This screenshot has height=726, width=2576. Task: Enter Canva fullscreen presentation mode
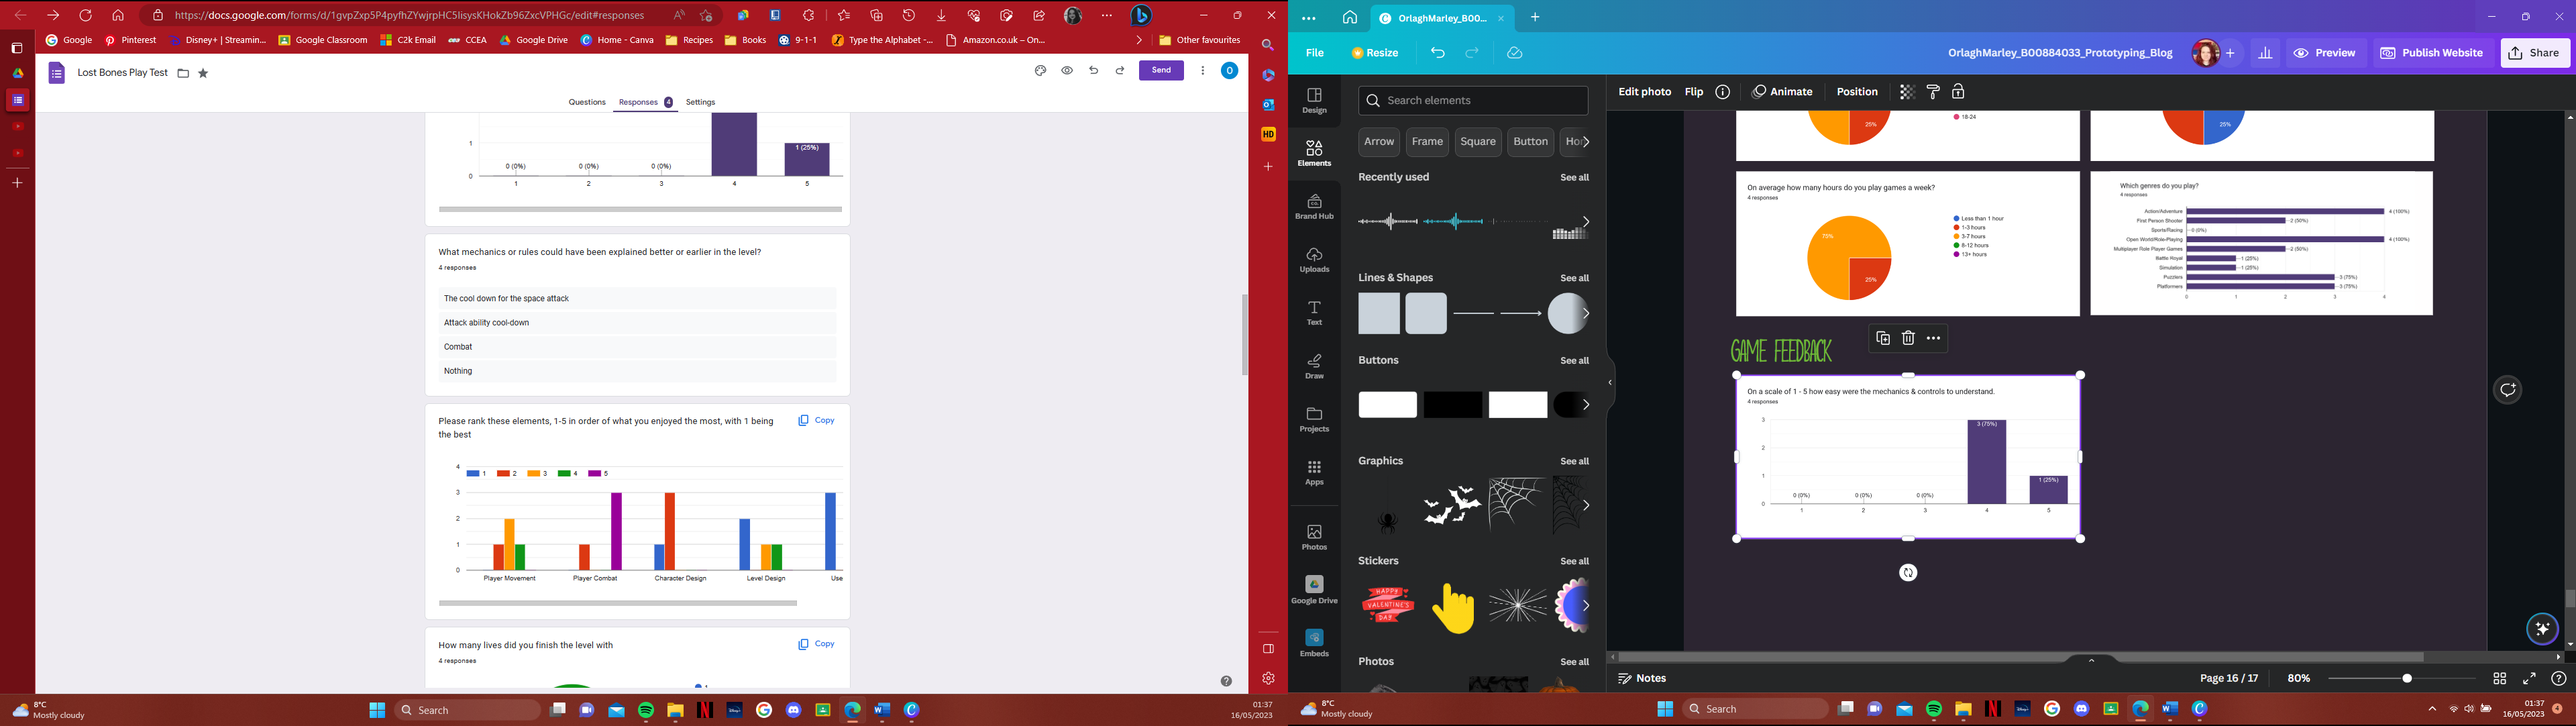click(2529, 678)
